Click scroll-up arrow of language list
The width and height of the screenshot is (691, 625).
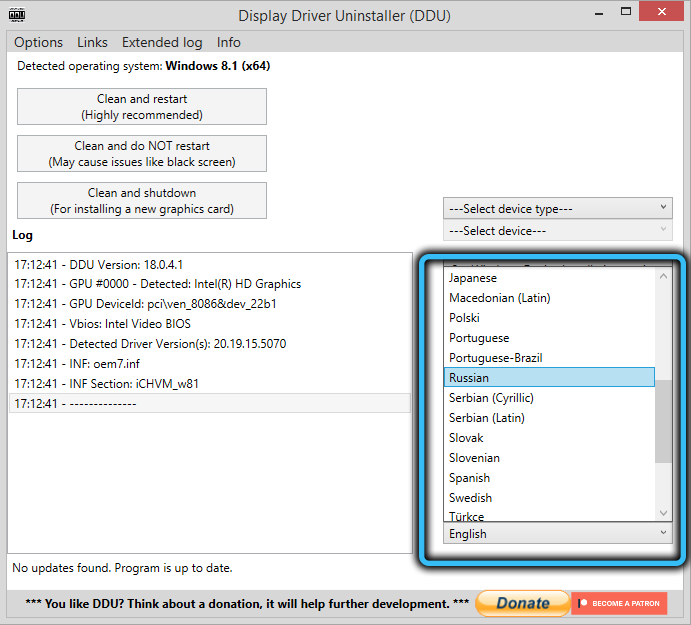click(x=663, y=277)
